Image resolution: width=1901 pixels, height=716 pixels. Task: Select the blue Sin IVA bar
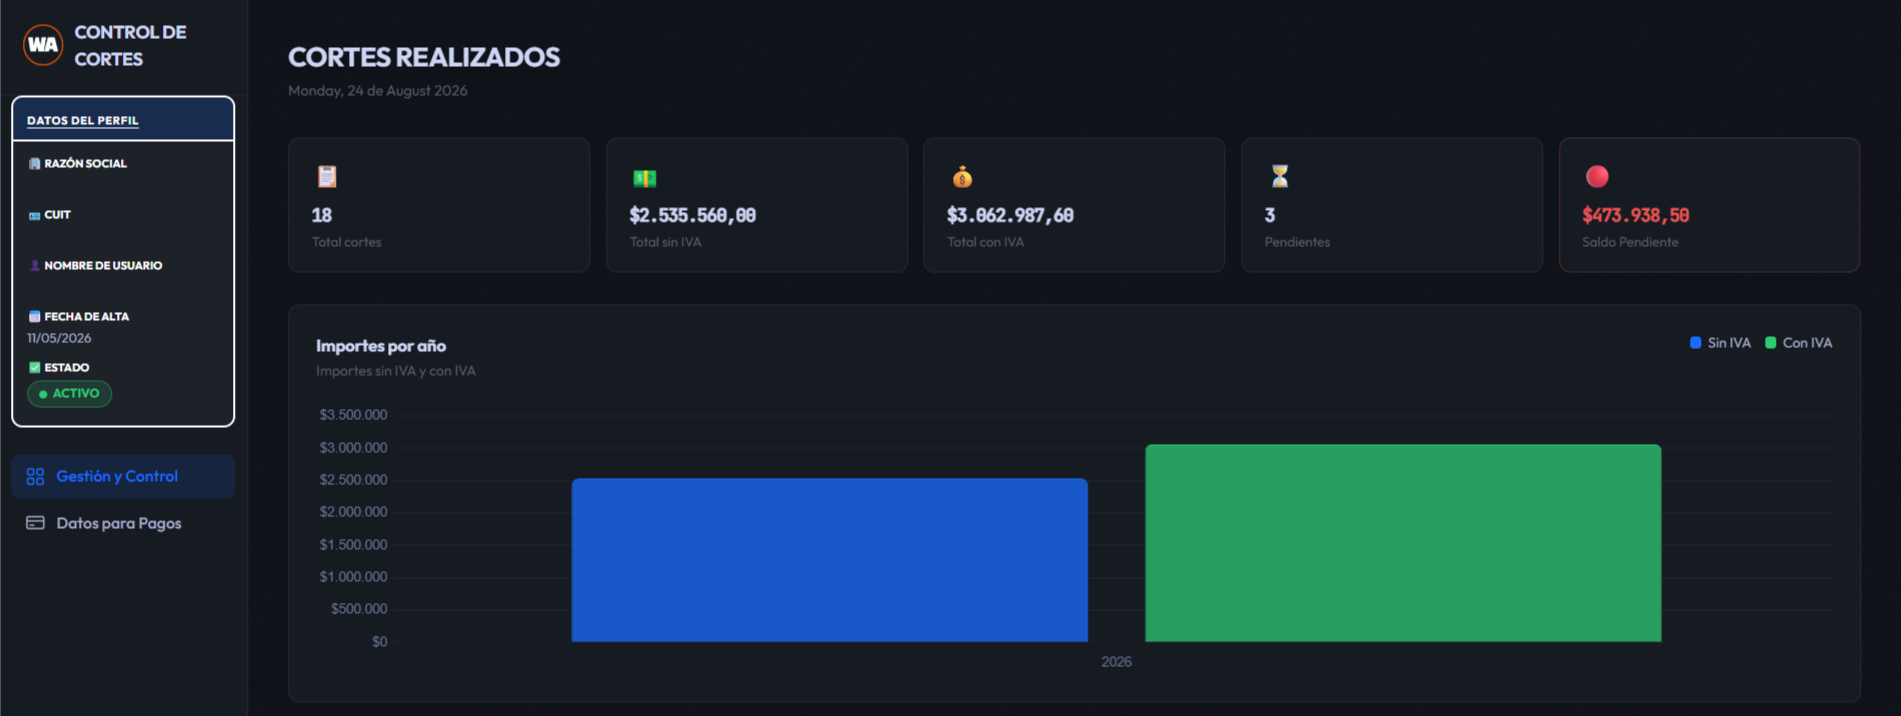pyautogui.click(x=829, y=560)
